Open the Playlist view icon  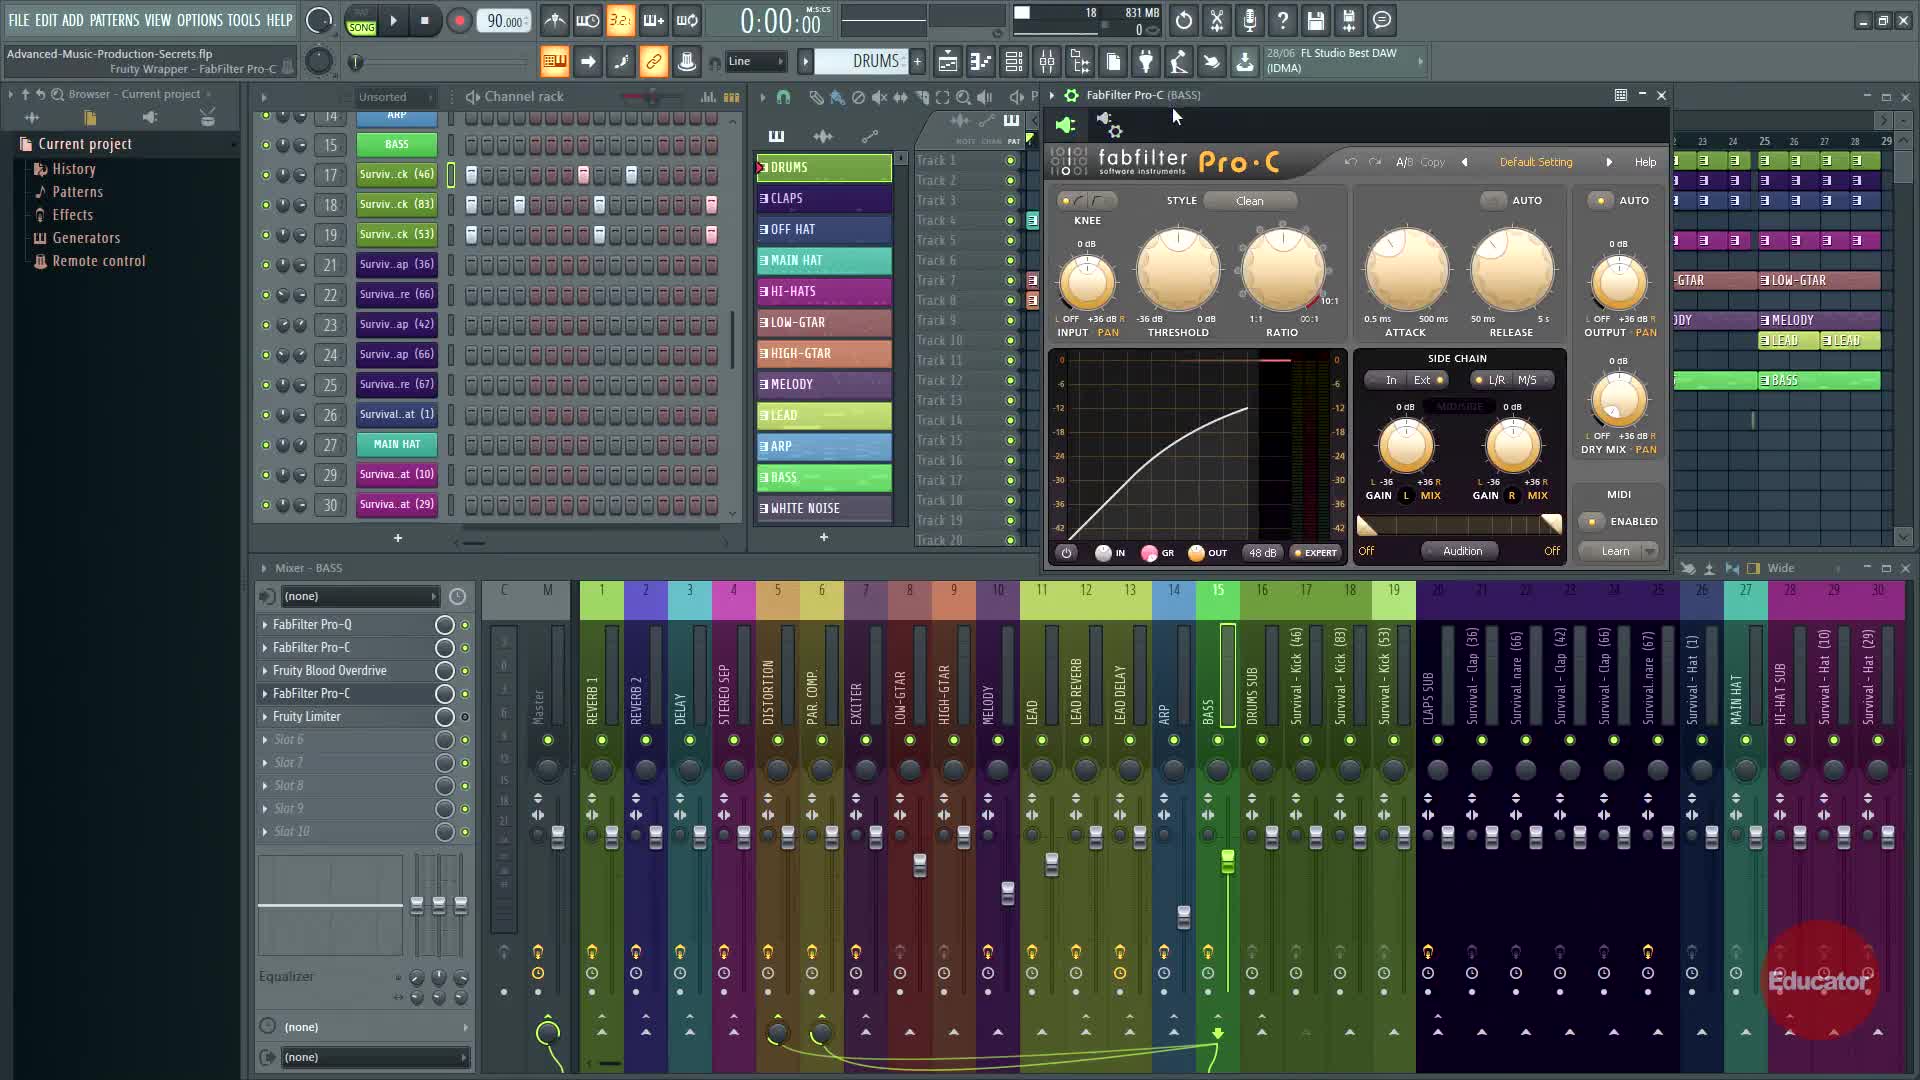pyautogui.click(x=947, y=62)
